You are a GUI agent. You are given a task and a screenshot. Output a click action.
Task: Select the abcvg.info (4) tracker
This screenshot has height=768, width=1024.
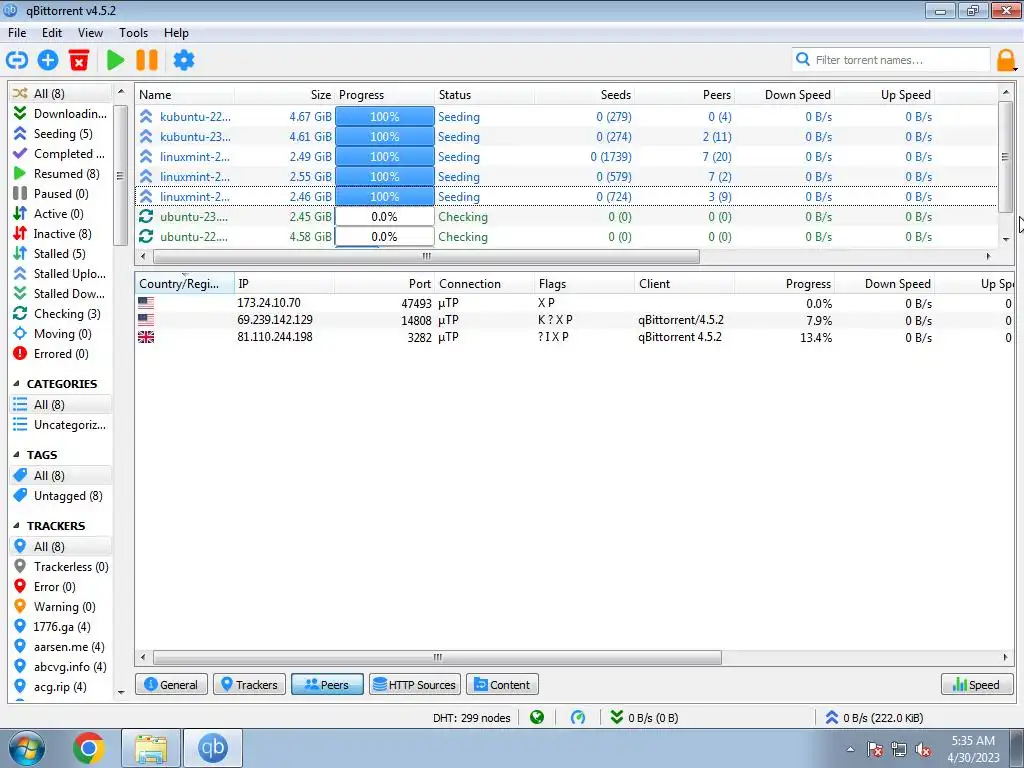(61, 667)
